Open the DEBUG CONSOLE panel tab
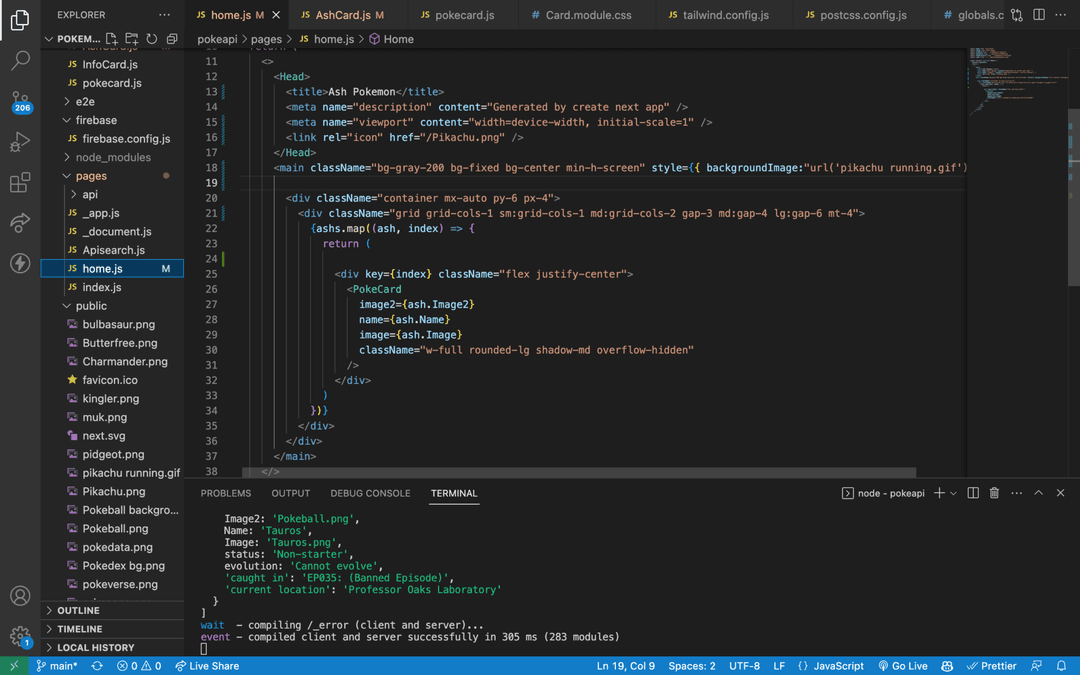Screen dimensions: 1080x675 point(370,493)
